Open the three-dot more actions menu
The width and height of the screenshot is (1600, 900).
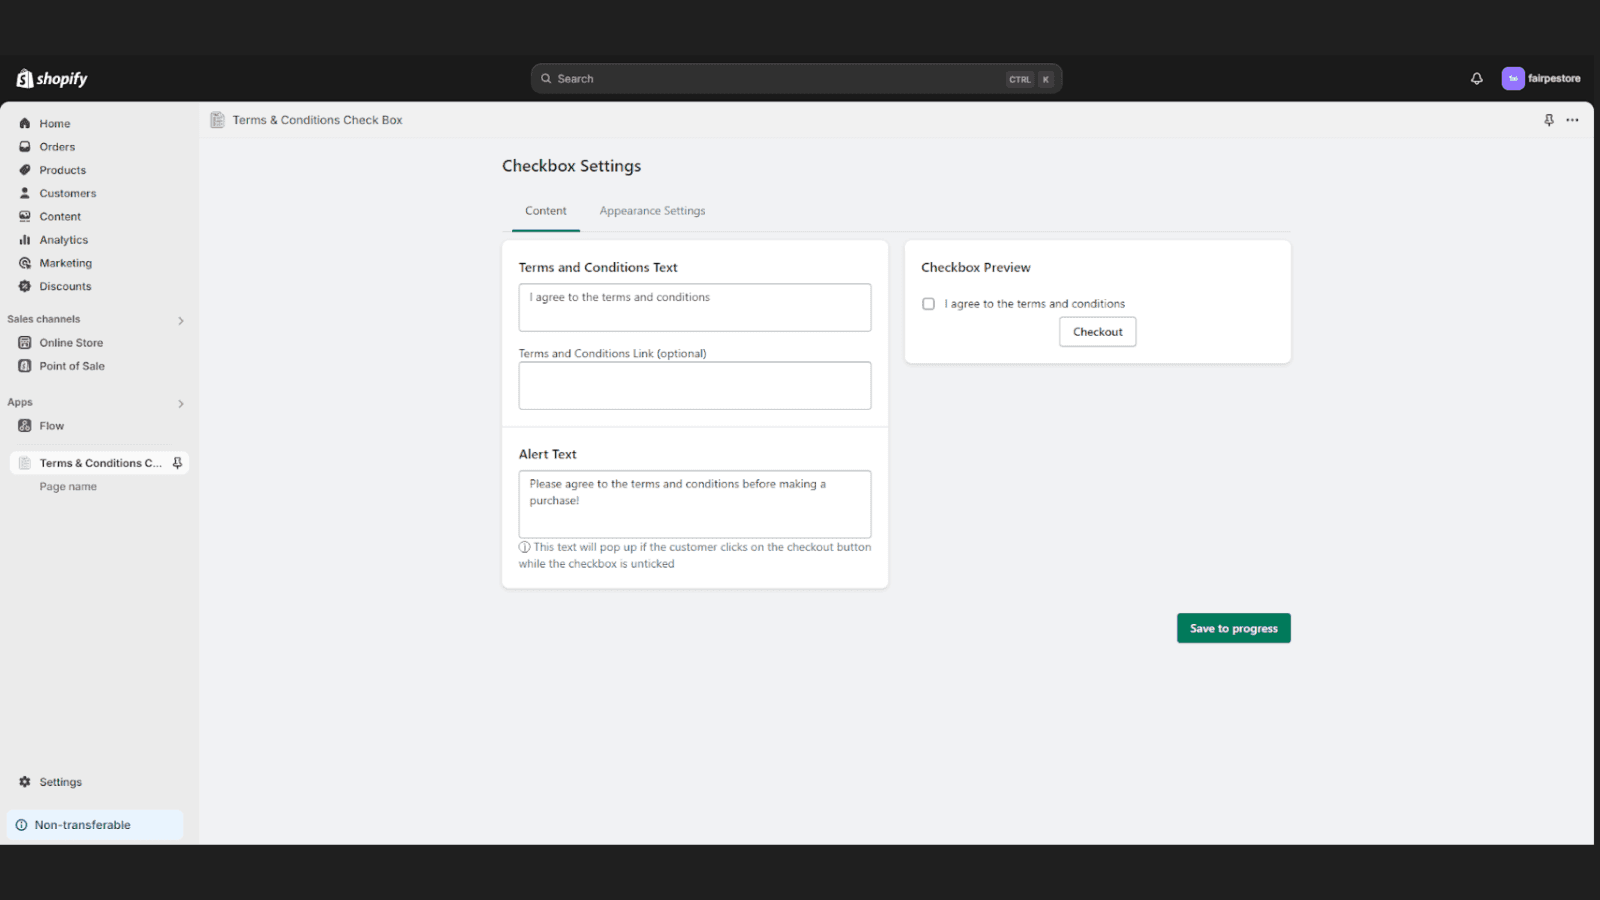coord(1572,120)
